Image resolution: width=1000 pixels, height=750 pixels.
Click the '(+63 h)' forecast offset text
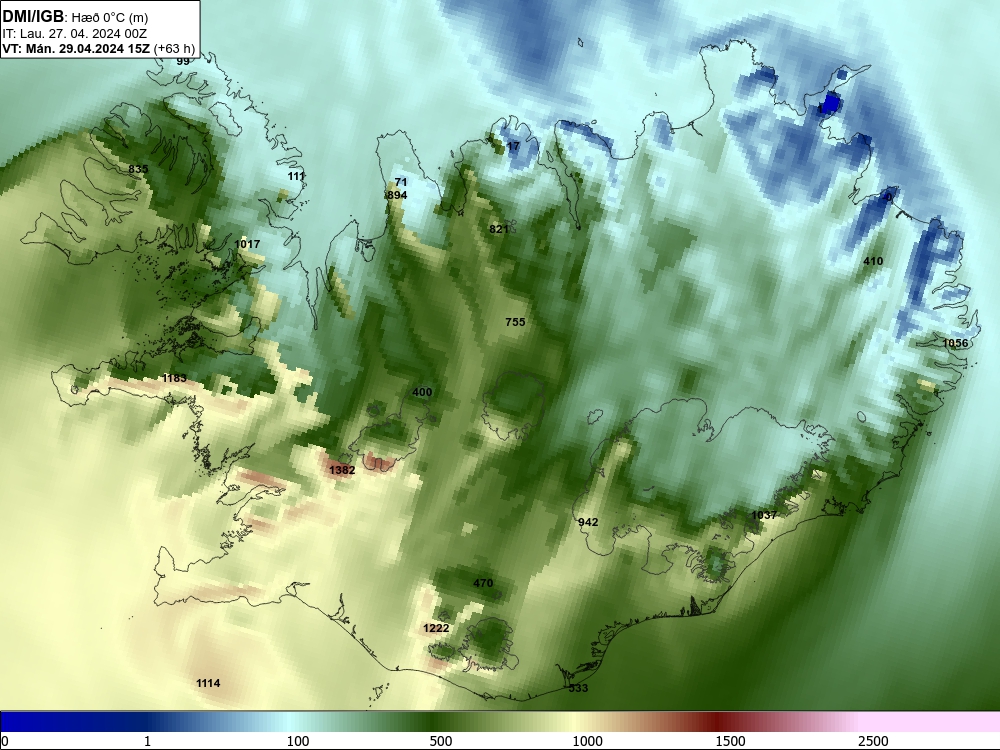click(174, 48)
